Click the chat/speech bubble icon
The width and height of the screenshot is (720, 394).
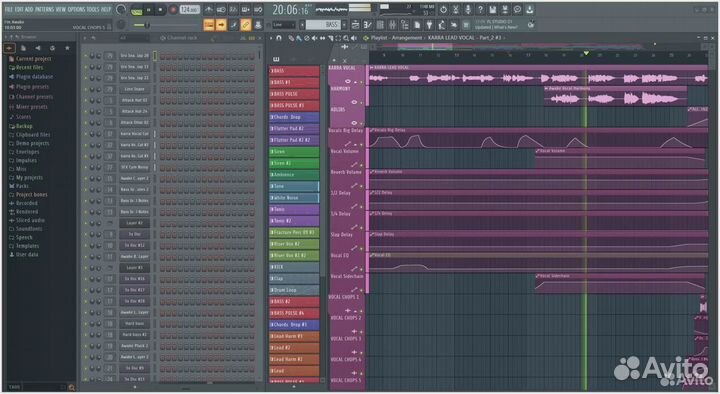click(x=518, y=10)
